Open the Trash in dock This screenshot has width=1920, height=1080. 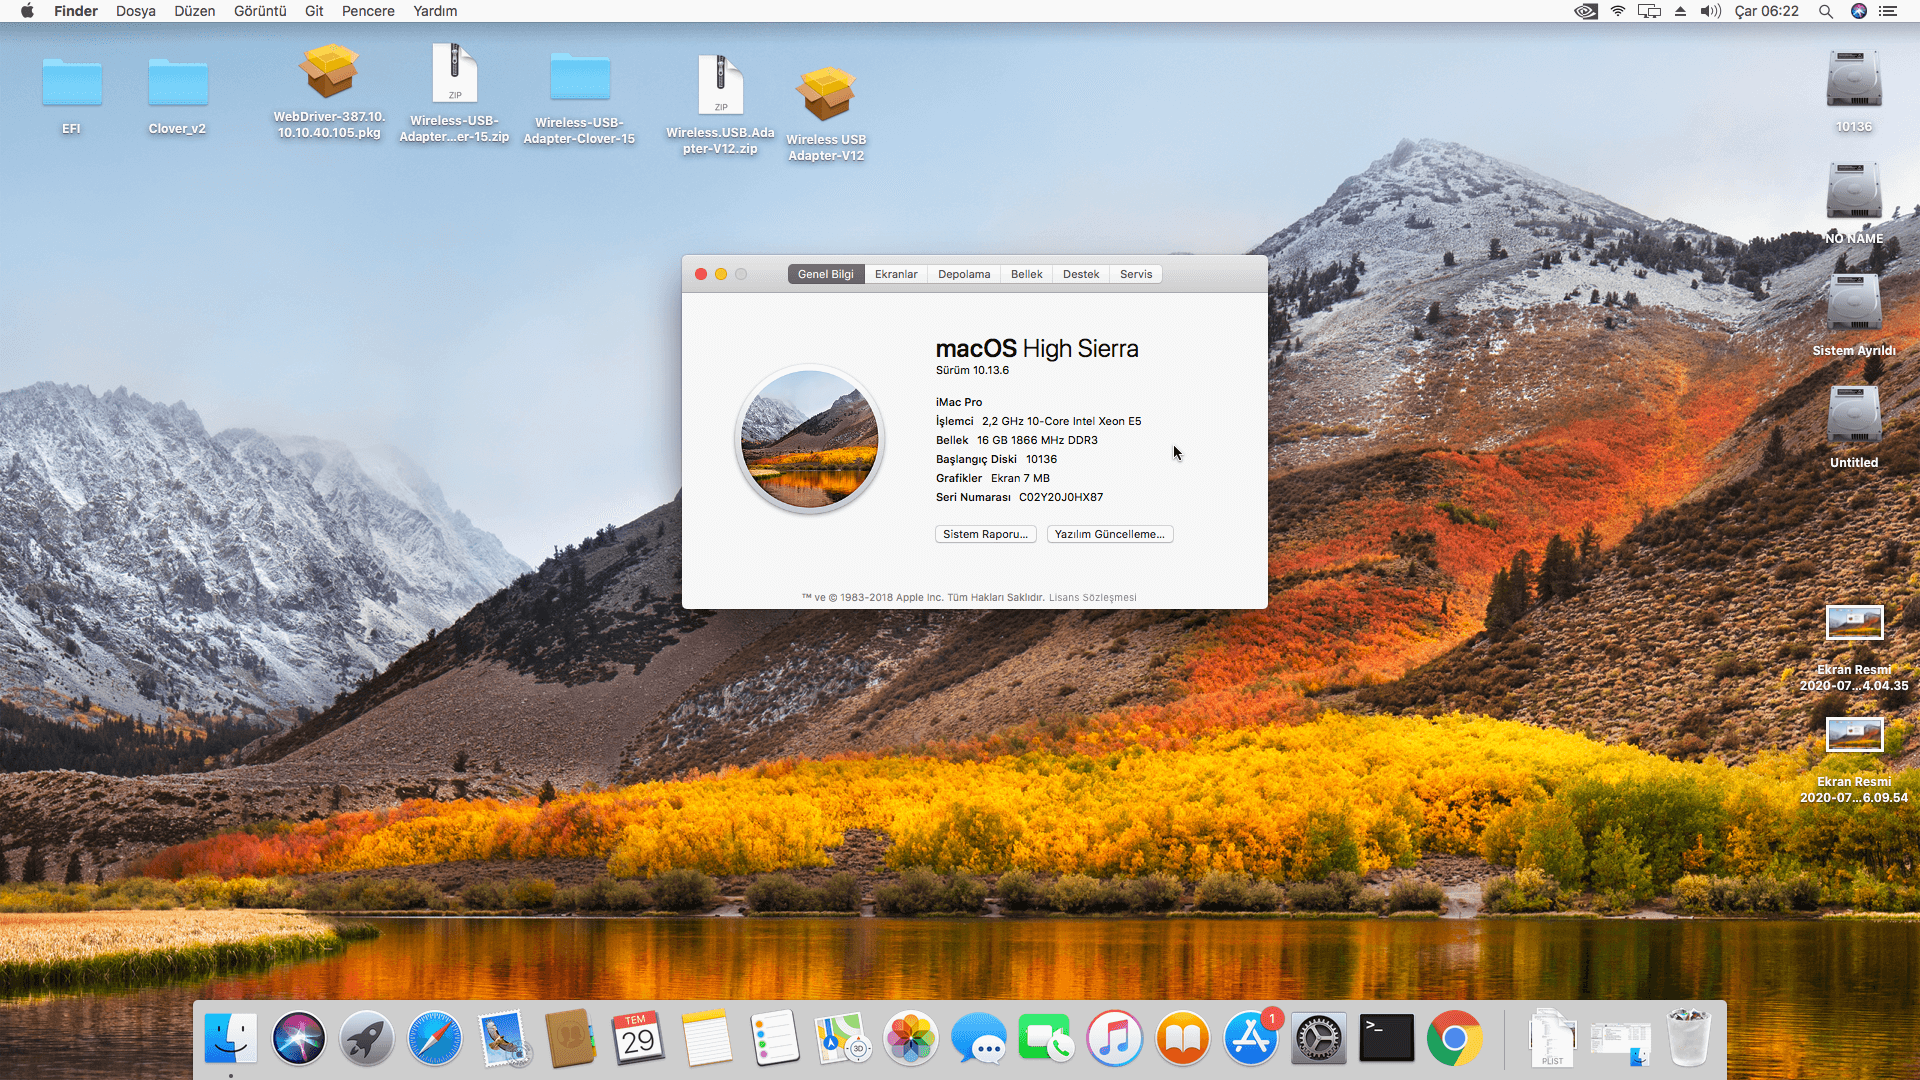click(1688, 1039)
